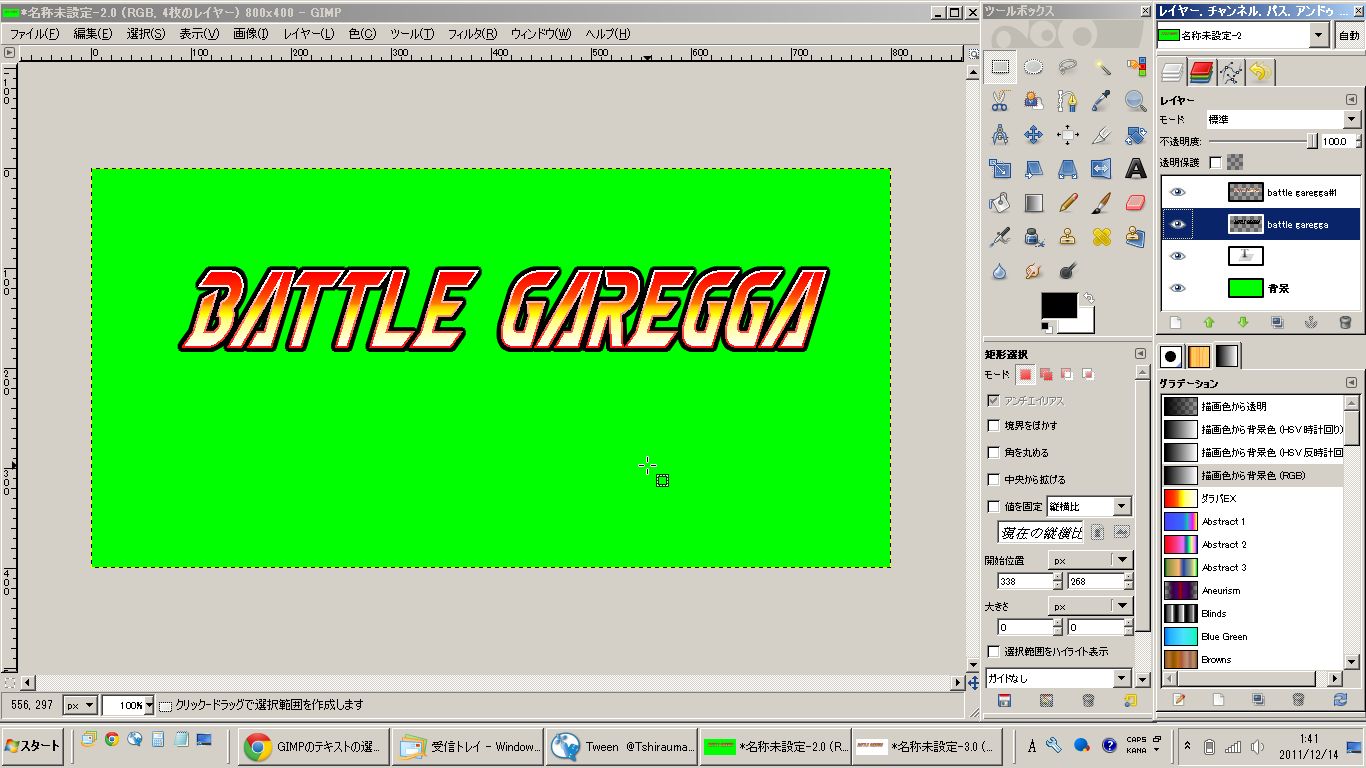Select the Text tool

tap(1136, 169)
